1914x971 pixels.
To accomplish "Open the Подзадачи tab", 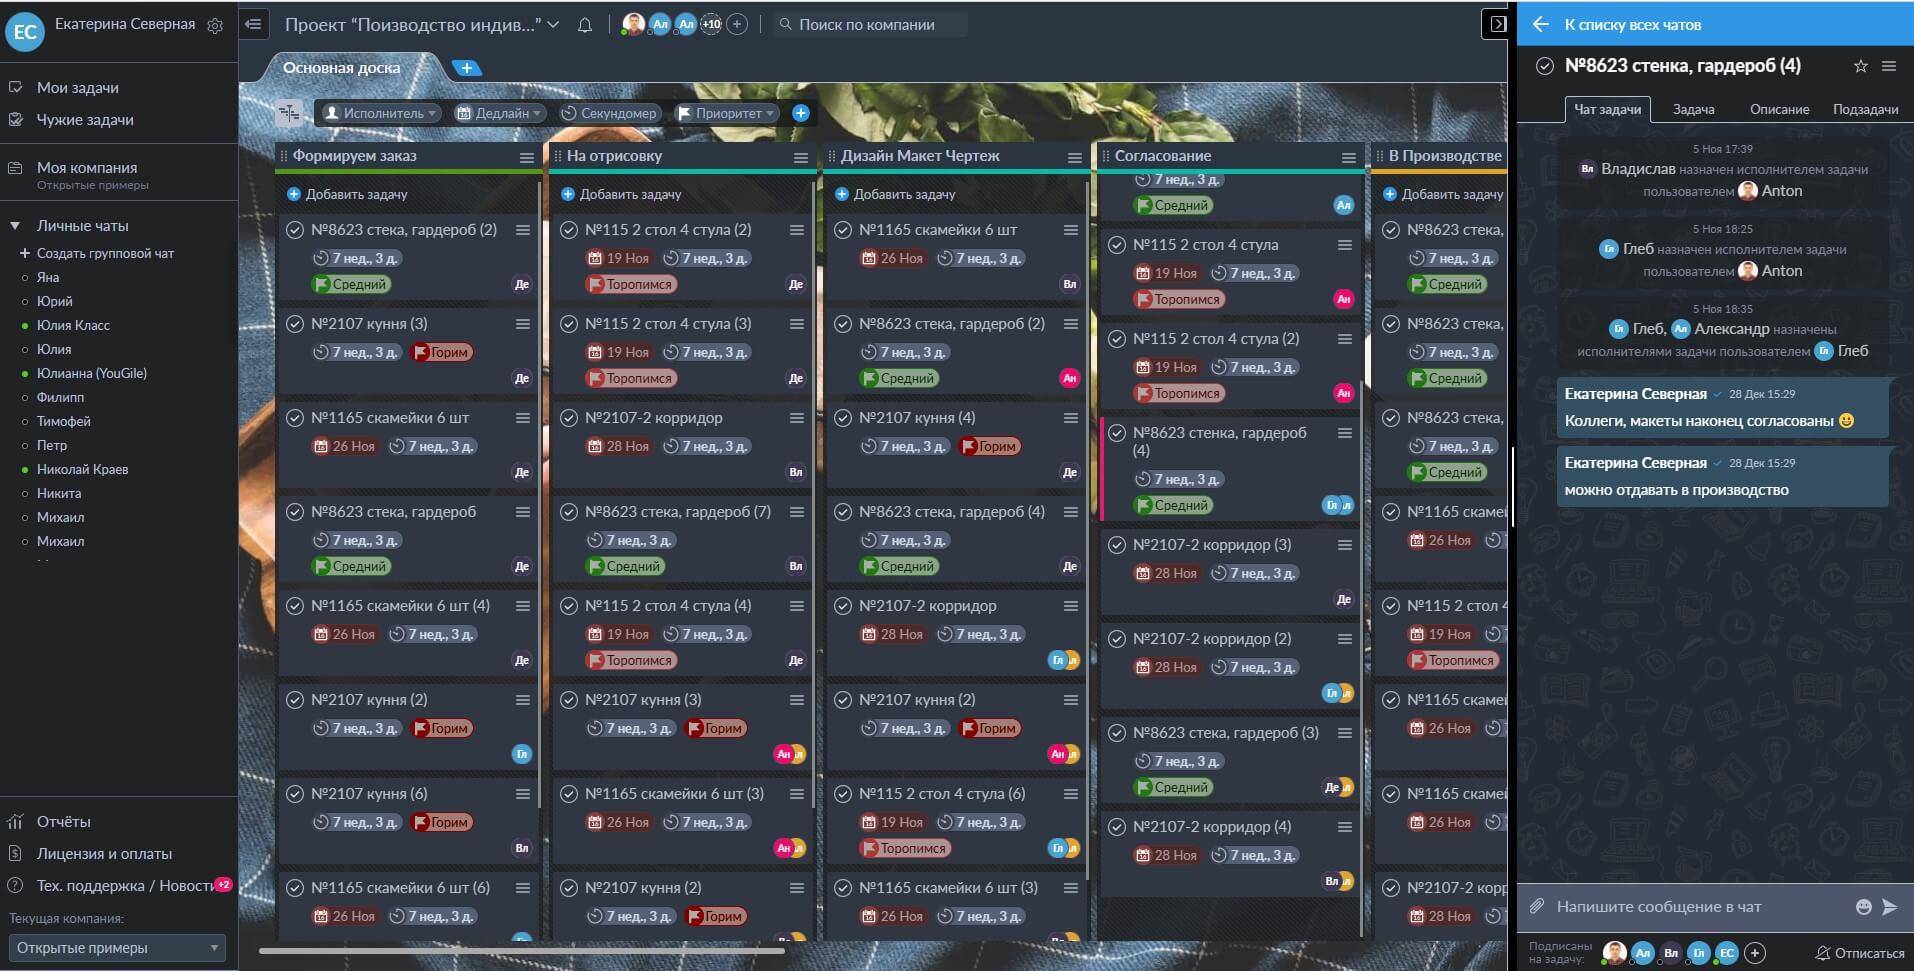I will [1865, 109].
